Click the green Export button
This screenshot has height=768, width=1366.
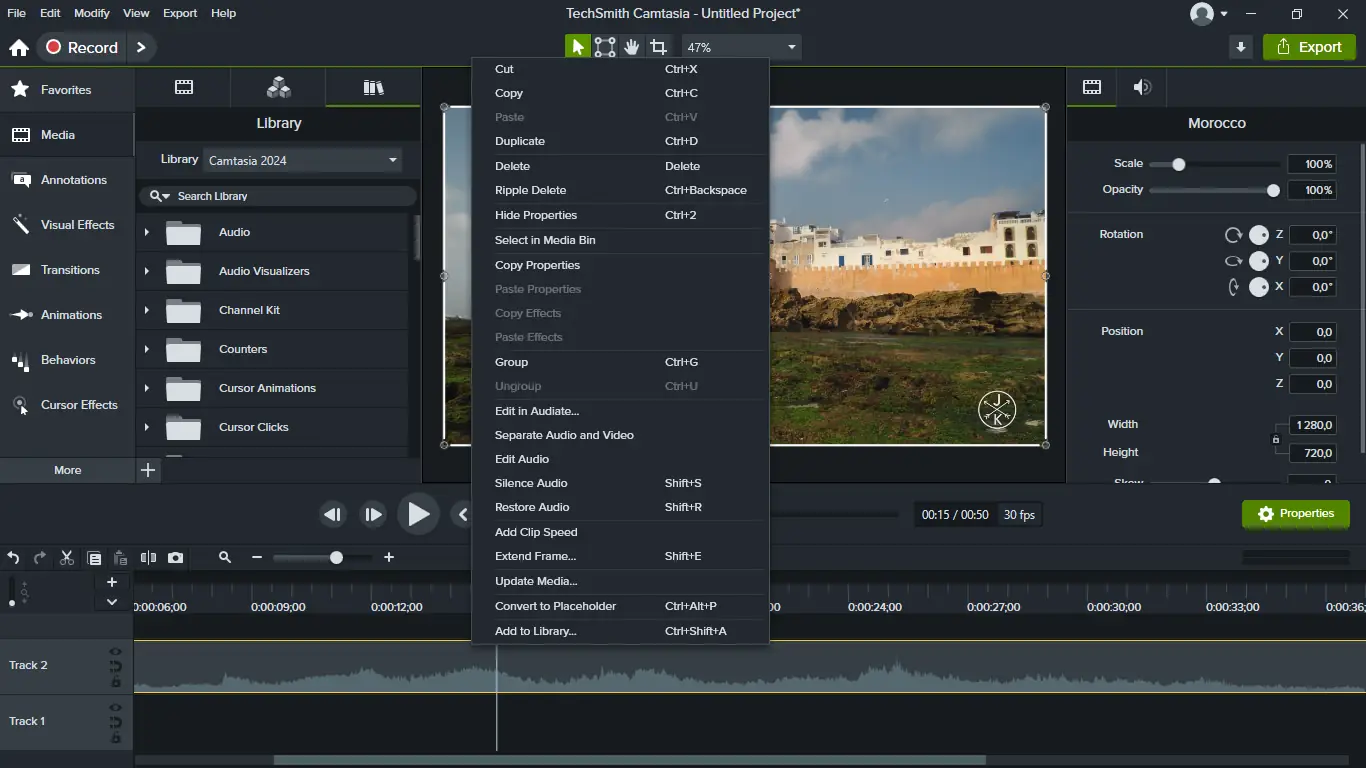pos(1309,47)
